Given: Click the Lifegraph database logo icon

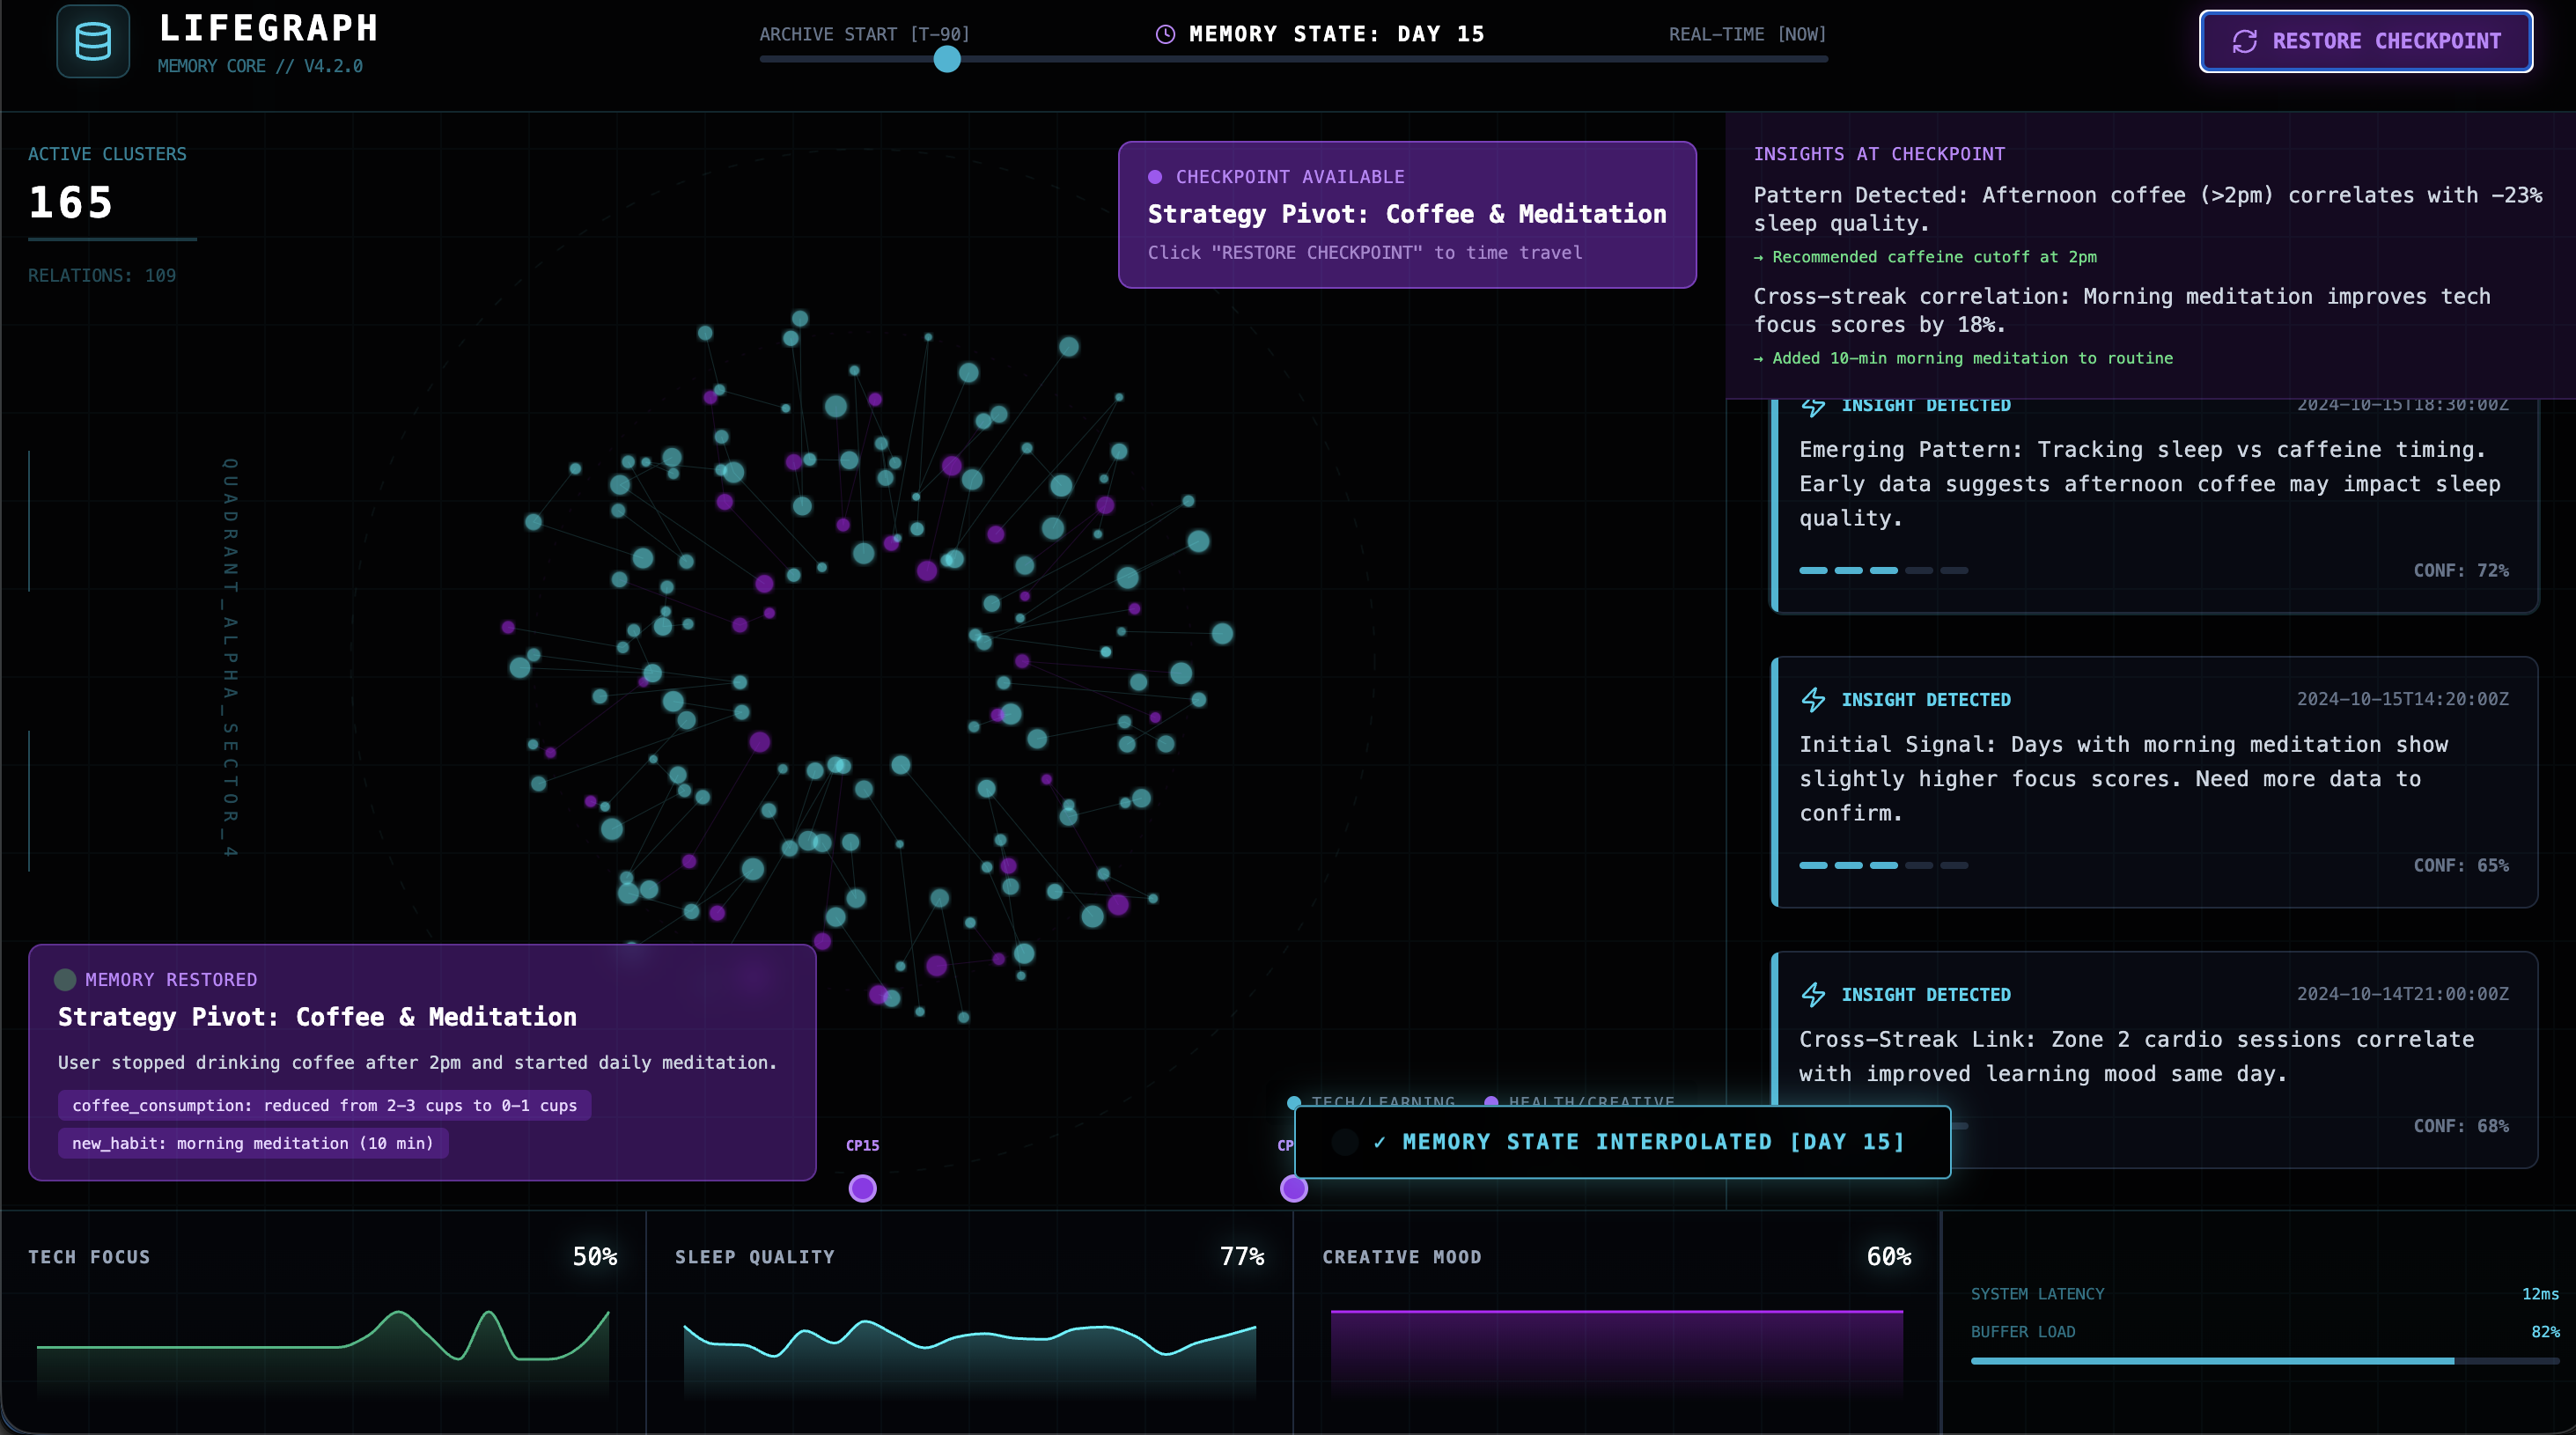Looking at the screenshot, I should pos(93,42).
